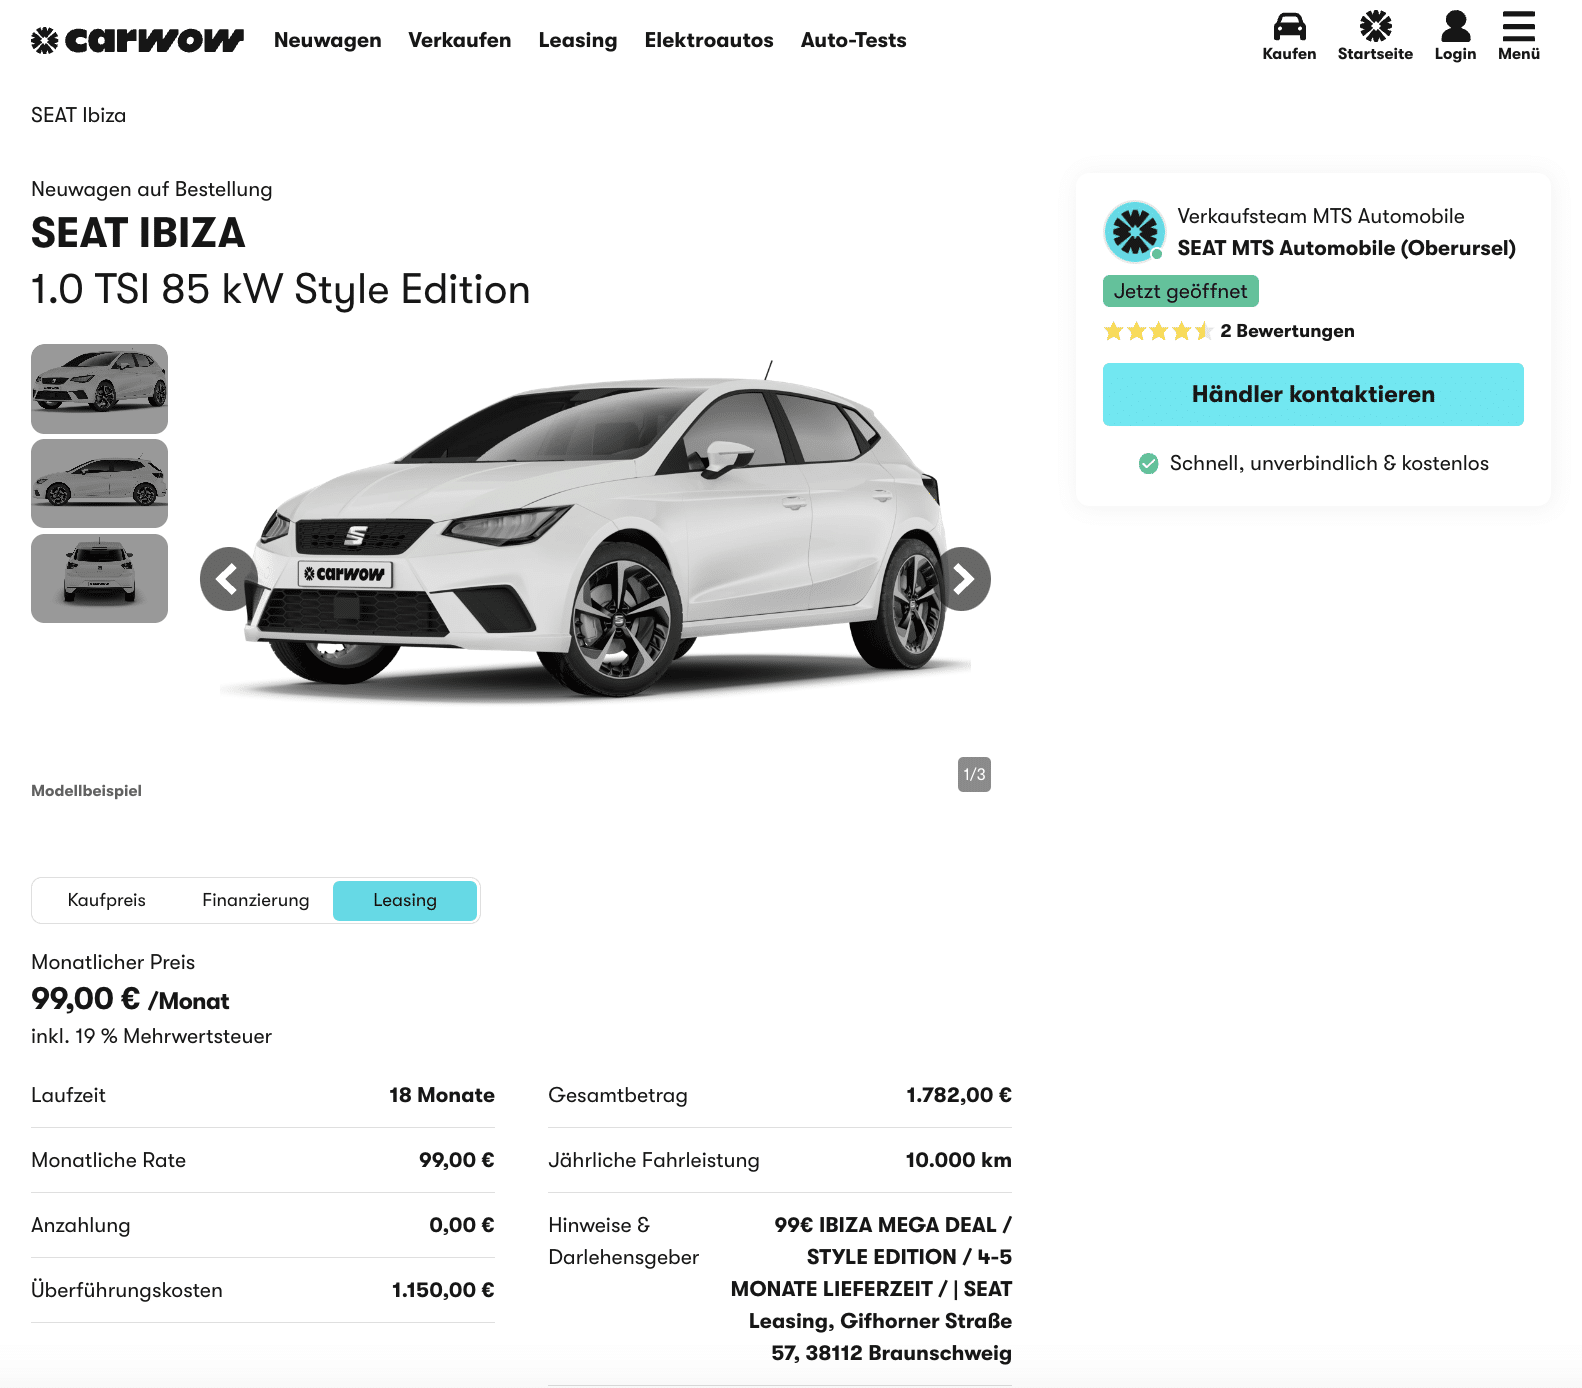Click SEAT Ibiza breadcrumb
Screen dimensions: 1582x1388
[79, 115]
